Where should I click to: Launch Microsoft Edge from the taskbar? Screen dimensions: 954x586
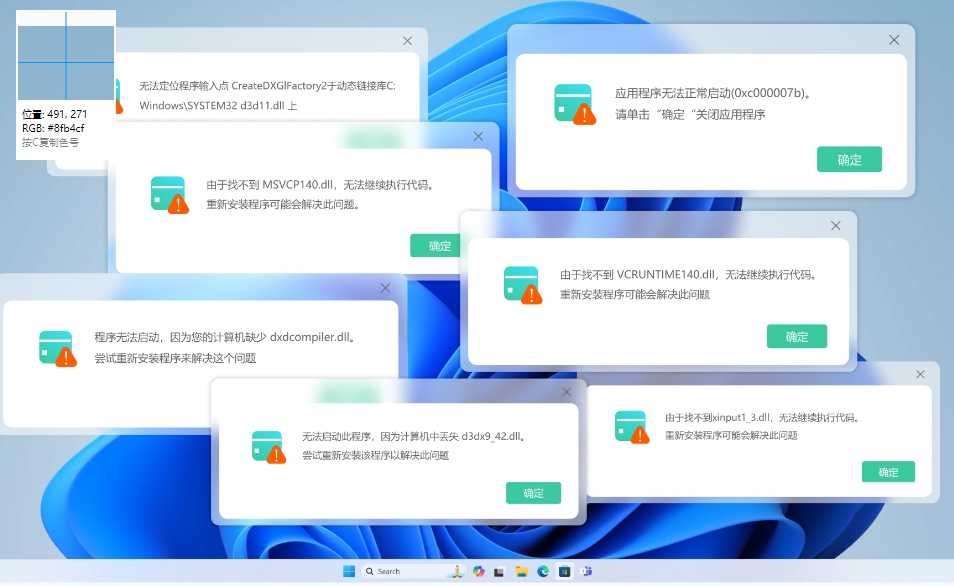tap(543, 571)
